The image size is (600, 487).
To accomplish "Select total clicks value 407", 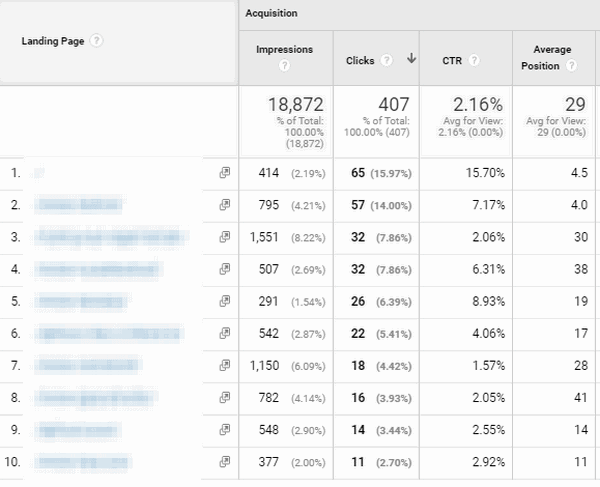I will coord(394,104).
